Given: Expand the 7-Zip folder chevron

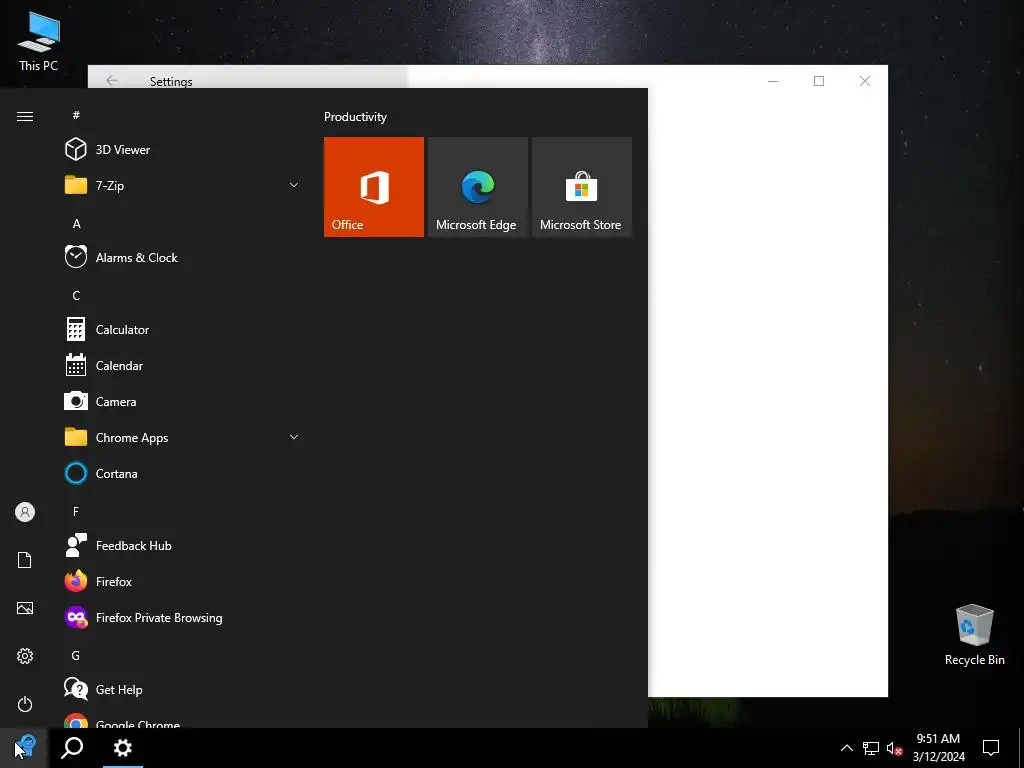Looking at the screenshot, I should click(x=294, y=185).
